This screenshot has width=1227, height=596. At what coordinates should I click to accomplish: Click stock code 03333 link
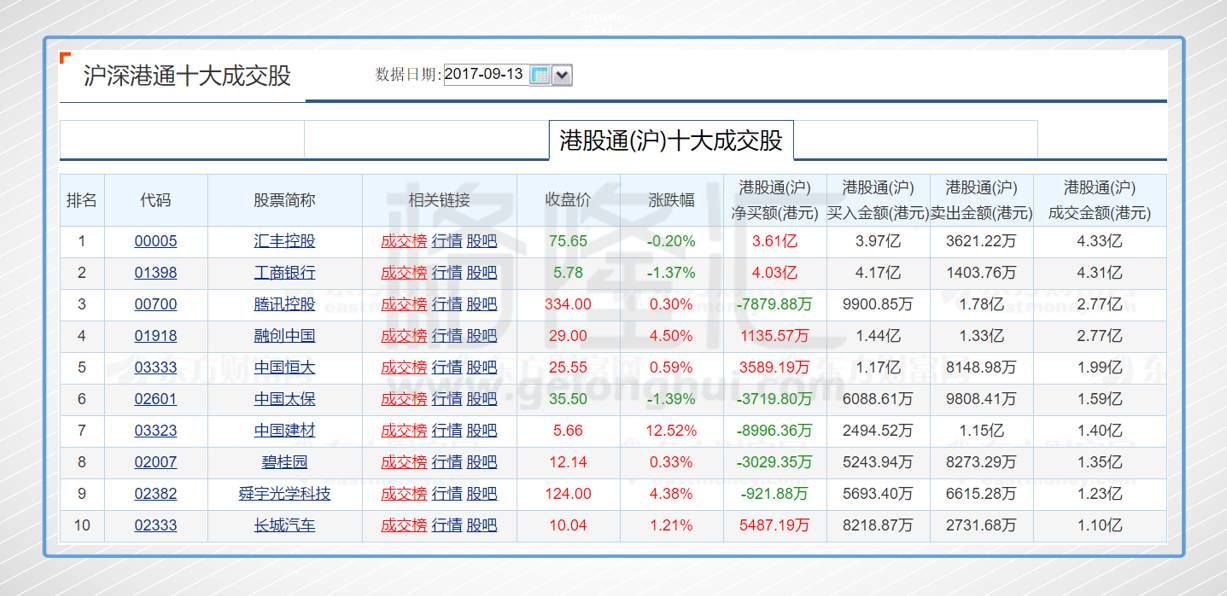[x=155, y=367]
